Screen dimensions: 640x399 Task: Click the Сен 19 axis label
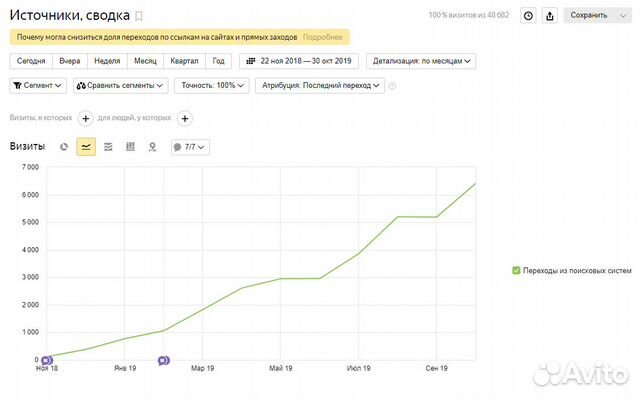(437, 368)
